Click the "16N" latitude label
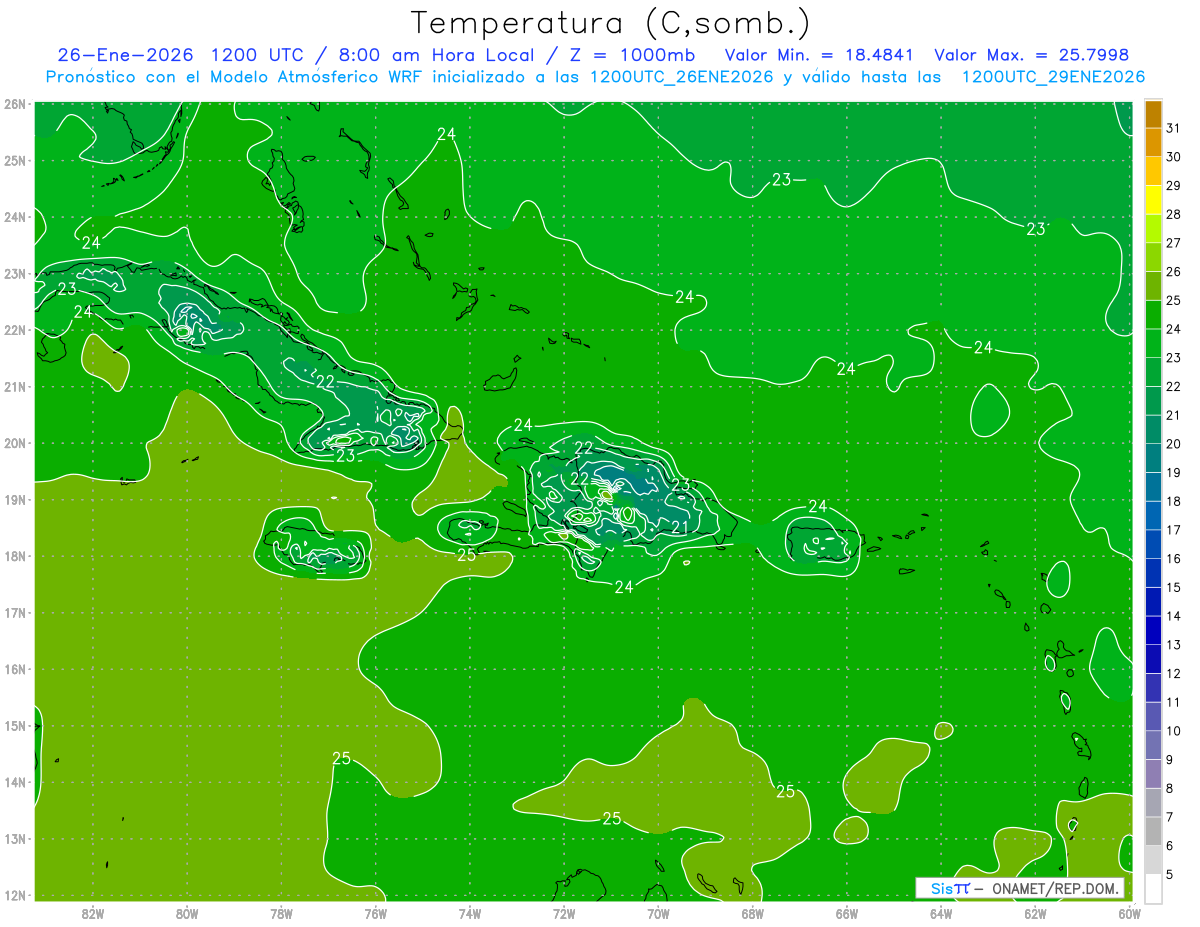This screenshot has width=1200, height=927. pyautogui.click(x=15, y=670)
